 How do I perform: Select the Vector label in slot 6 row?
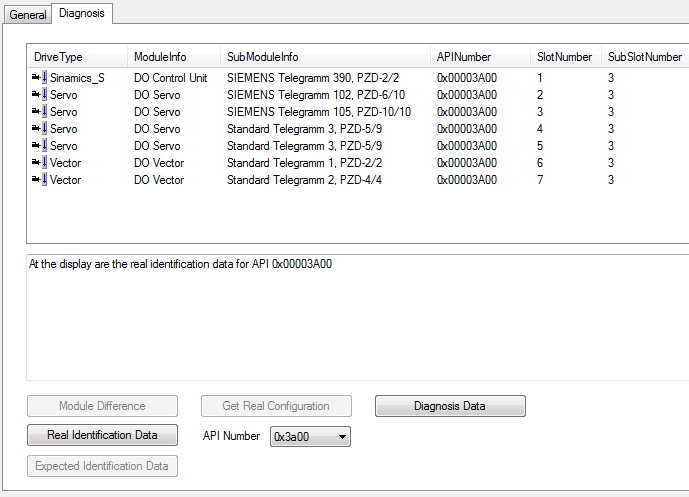click(65, 163)
